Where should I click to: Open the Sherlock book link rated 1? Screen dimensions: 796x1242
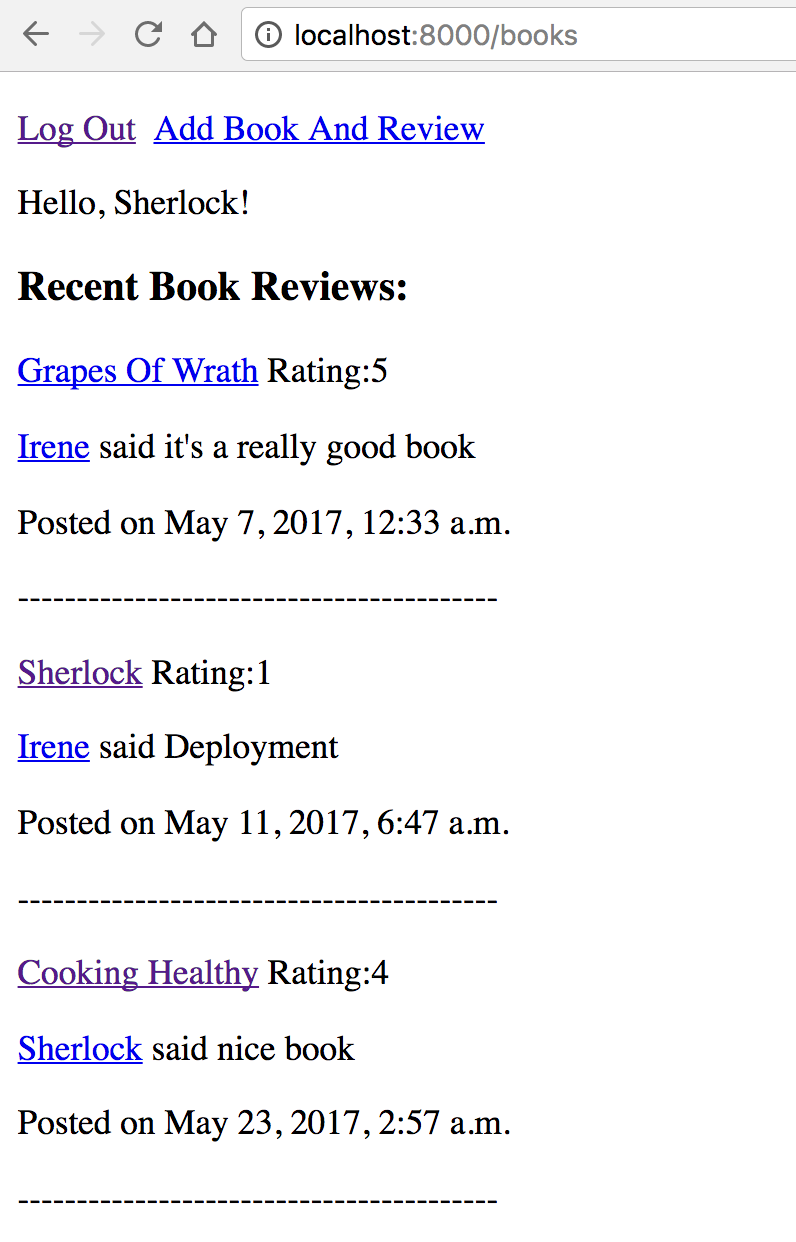point(80,673)
